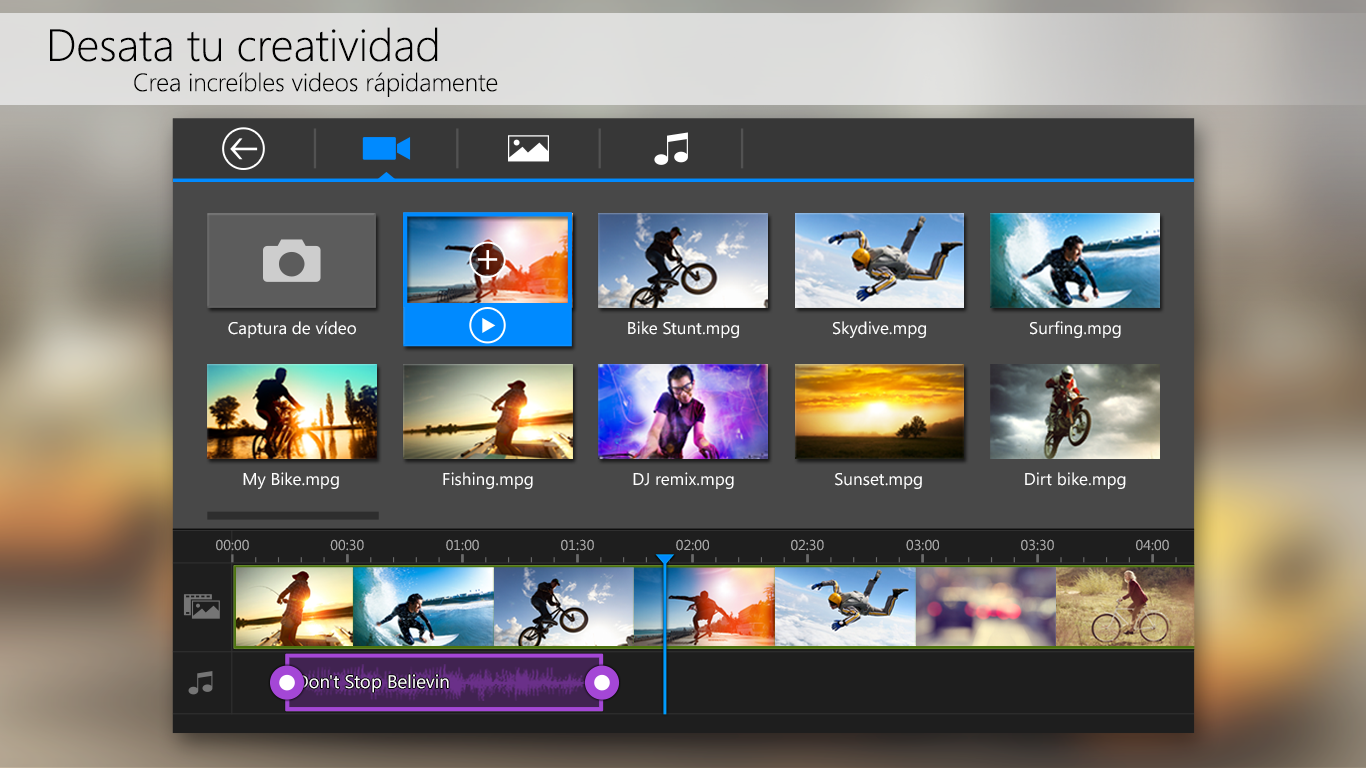Select the Skydive.mpg video clip
The width and height of the screenshot is (1366, 768).
coord(878,259)
